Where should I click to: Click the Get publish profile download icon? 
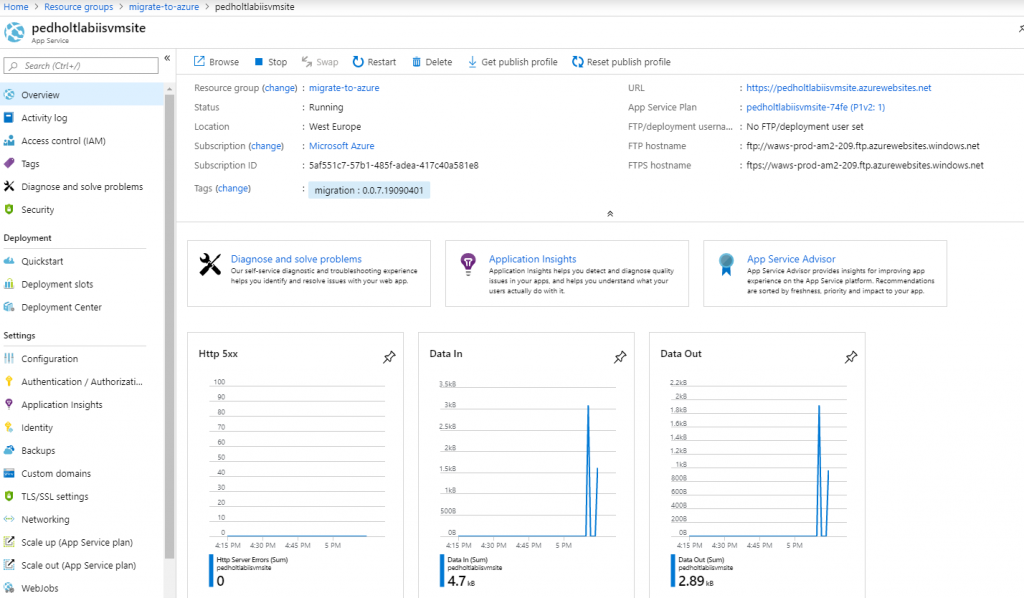pos(472,62)
